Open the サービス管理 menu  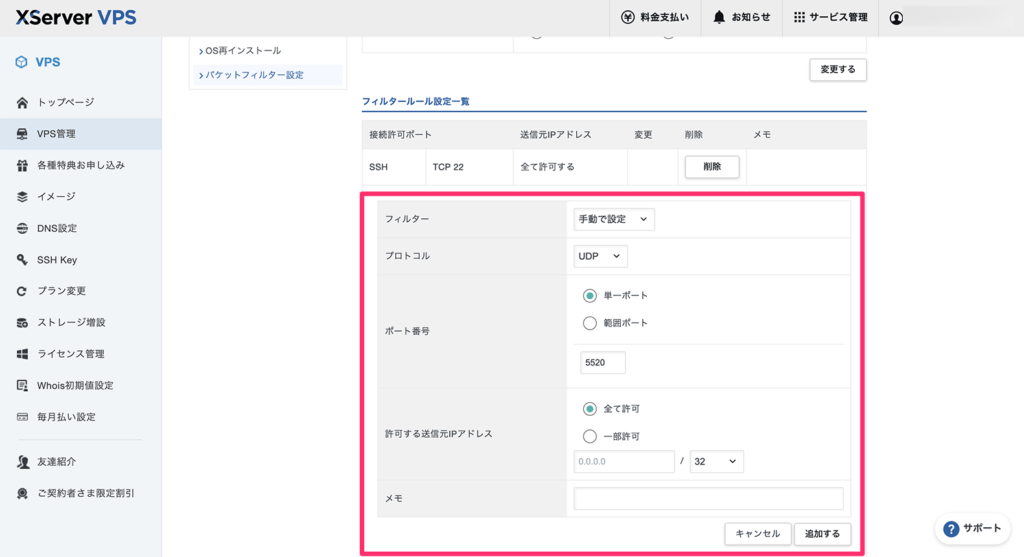[x=830, y=18]
